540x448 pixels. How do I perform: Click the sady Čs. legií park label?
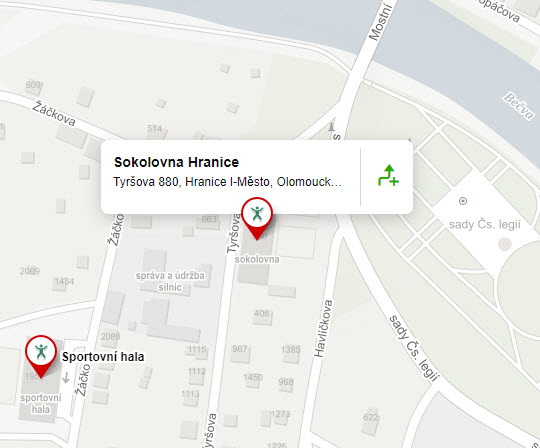click(x=485, y=225)
